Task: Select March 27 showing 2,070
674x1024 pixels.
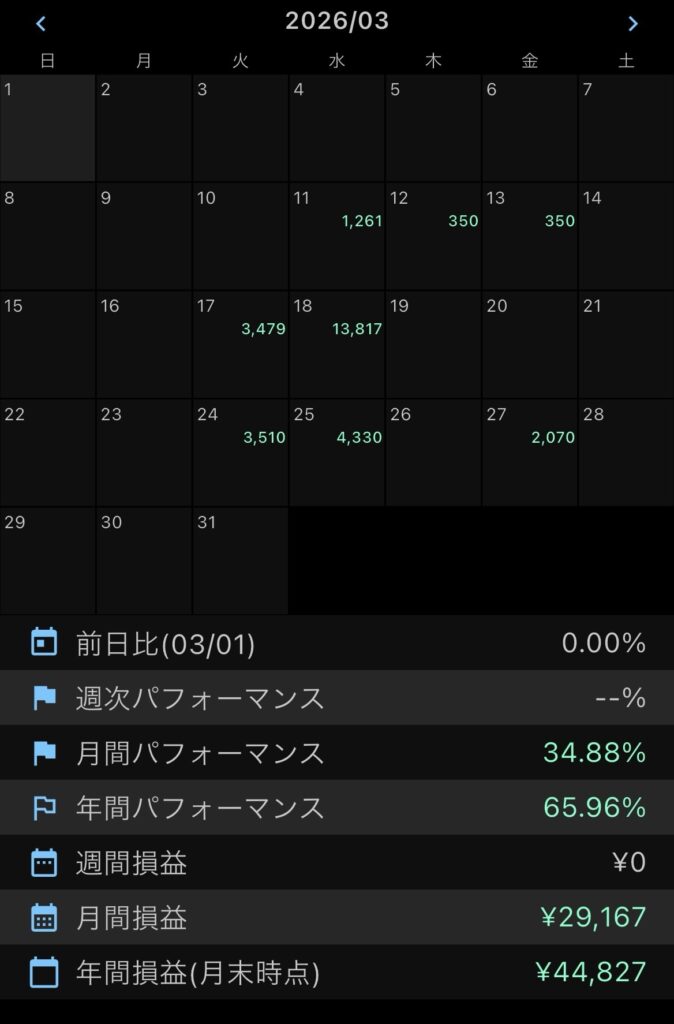Action: 529,452
